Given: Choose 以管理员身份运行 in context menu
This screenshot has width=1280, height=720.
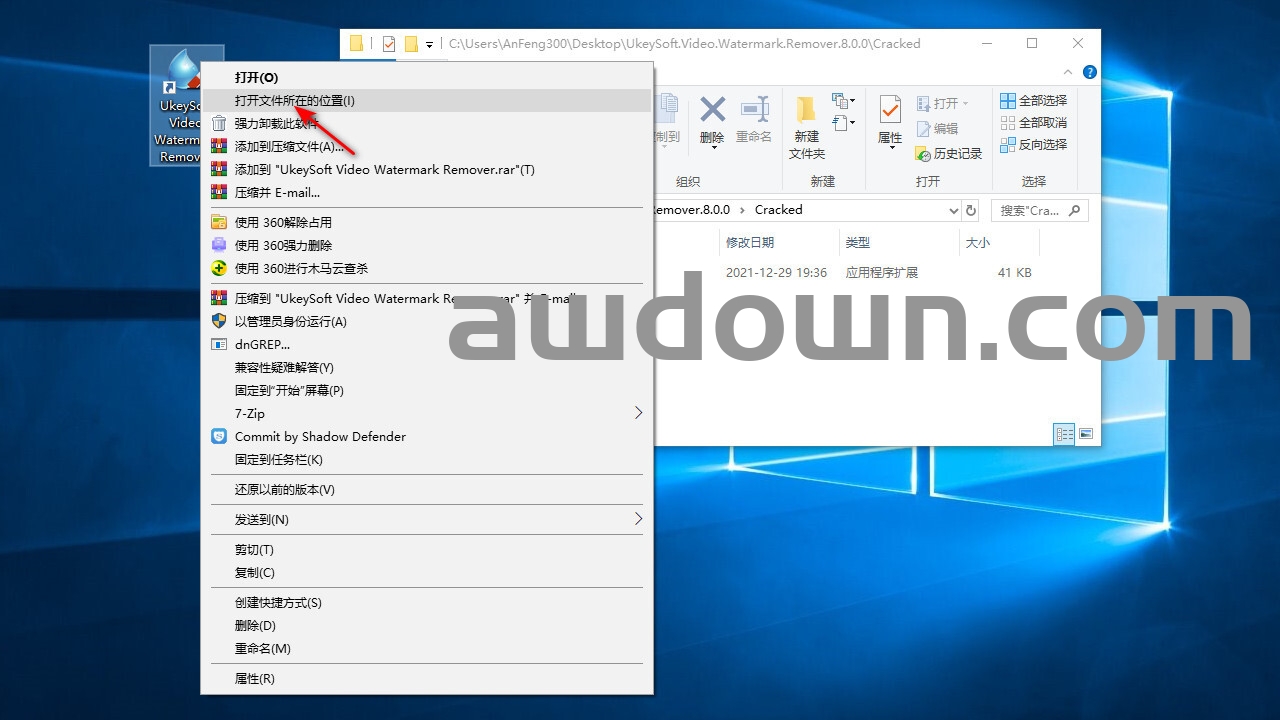Looking at the screenshot, I should (x=290, y=321).
